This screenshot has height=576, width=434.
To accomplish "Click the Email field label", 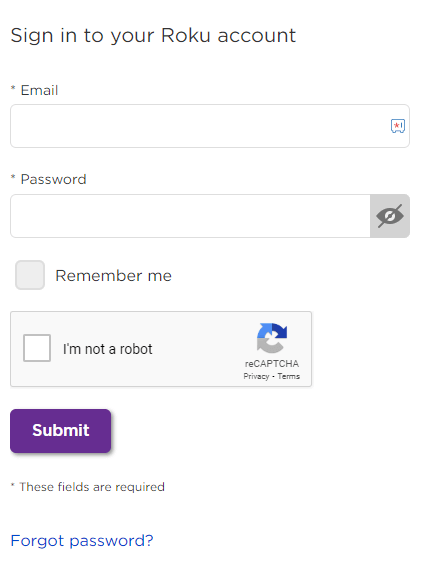I will tap(39, 90).
